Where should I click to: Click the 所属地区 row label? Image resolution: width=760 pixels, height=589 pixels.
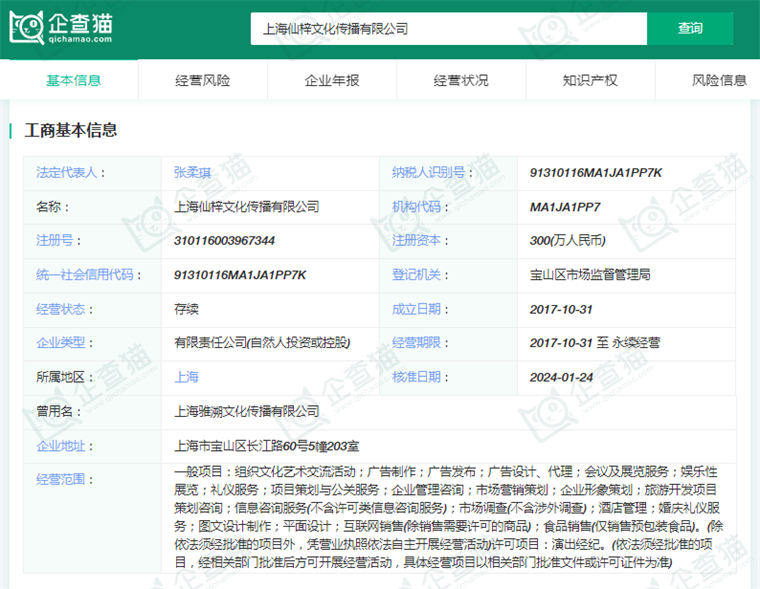point(61,377)
